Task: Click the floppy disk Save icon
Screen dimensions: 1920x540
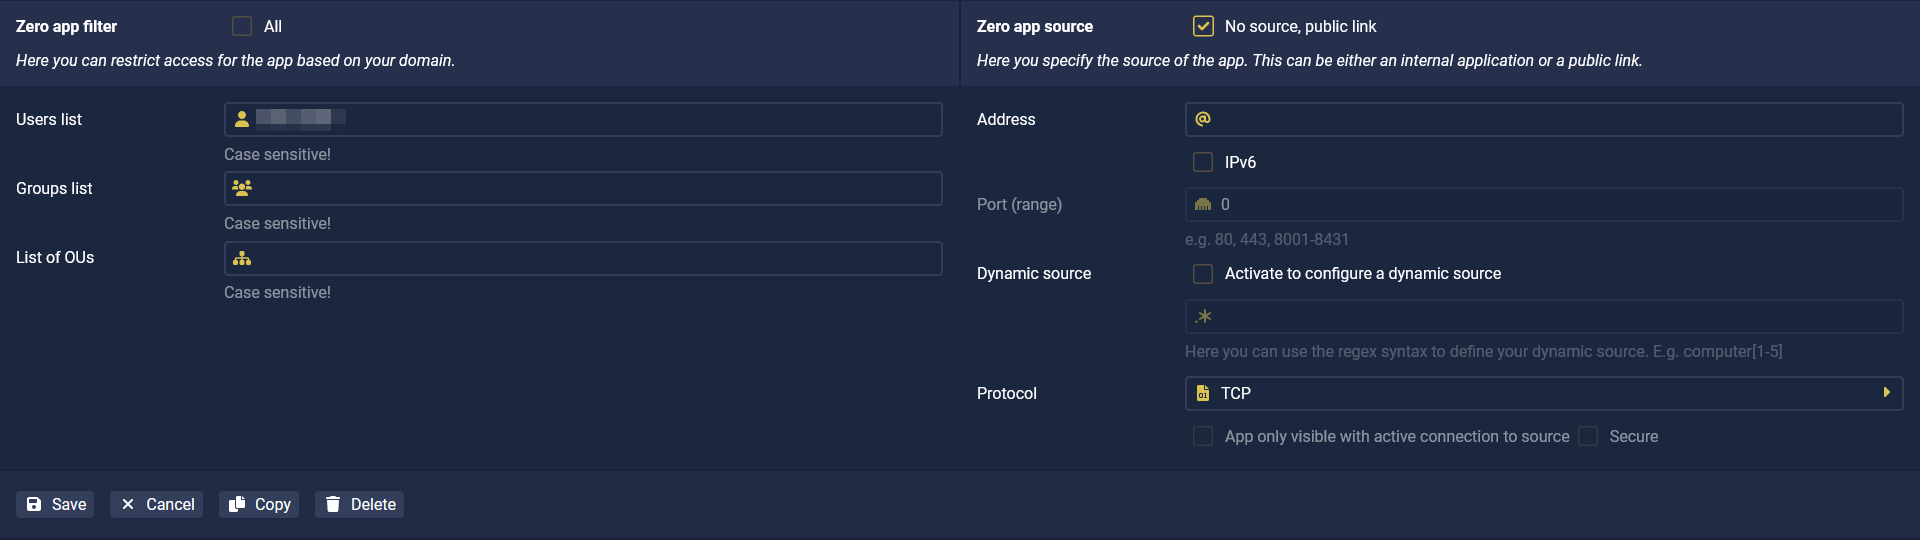Action: pyautogui.click(x=34, y=504)
